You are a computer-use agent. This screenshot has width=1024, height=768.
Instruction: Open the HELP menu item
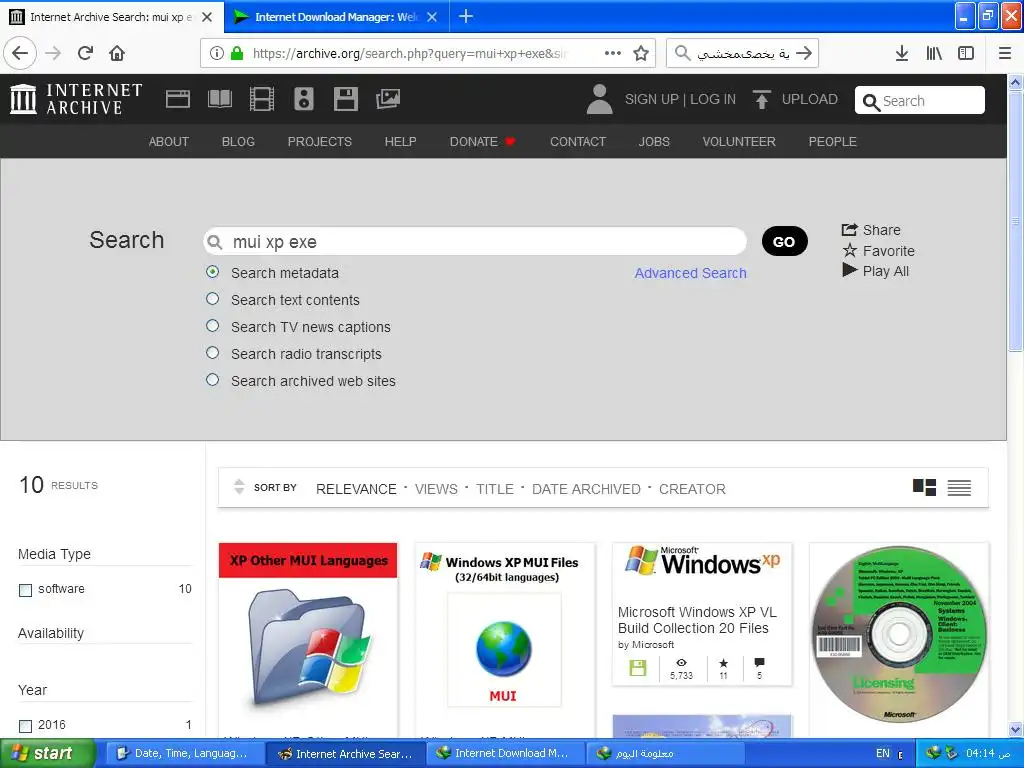pos(400,142)
